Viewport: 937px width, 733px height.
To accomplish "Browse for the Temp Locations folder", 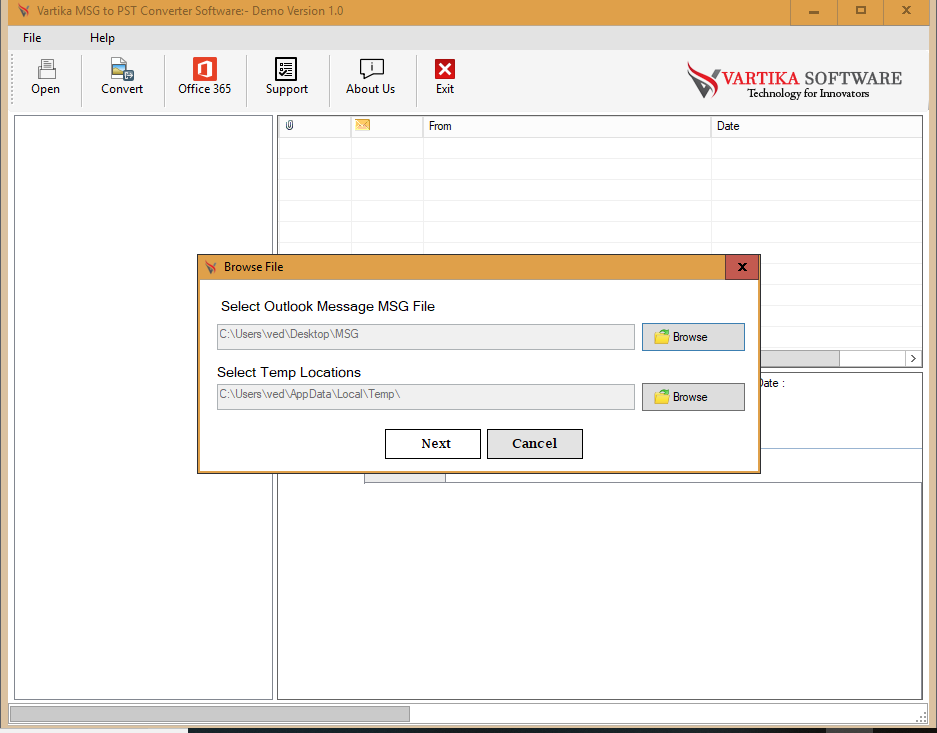I will [x=693, y=397].
